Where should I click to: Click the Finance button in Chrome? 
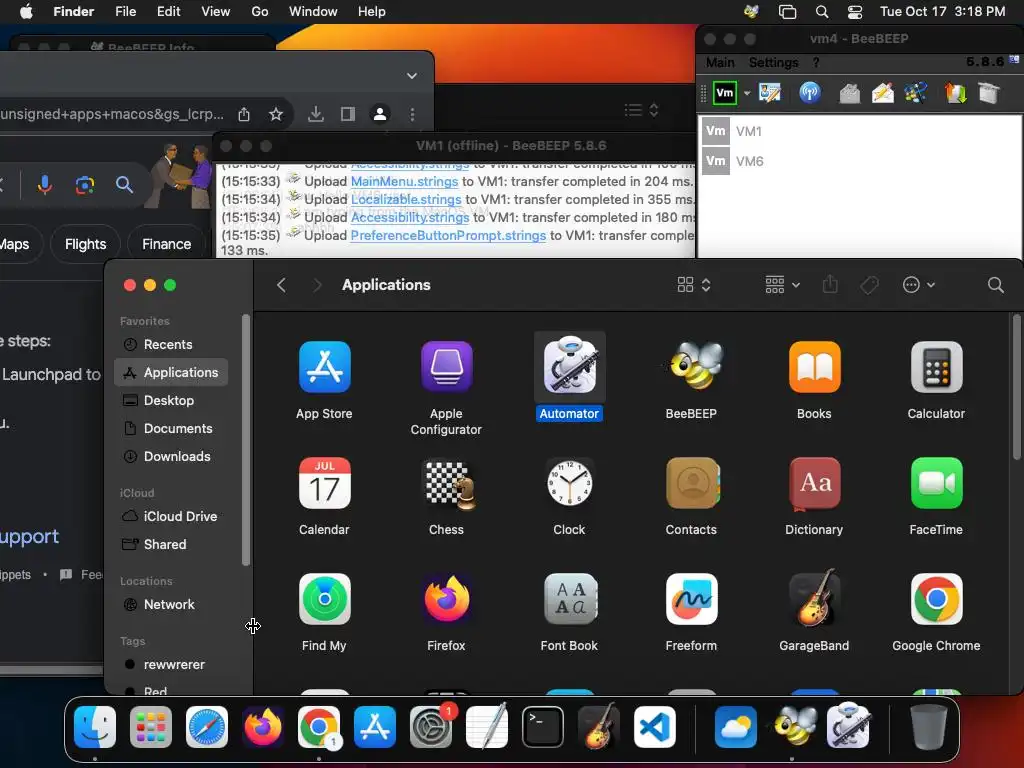(167, 244)
